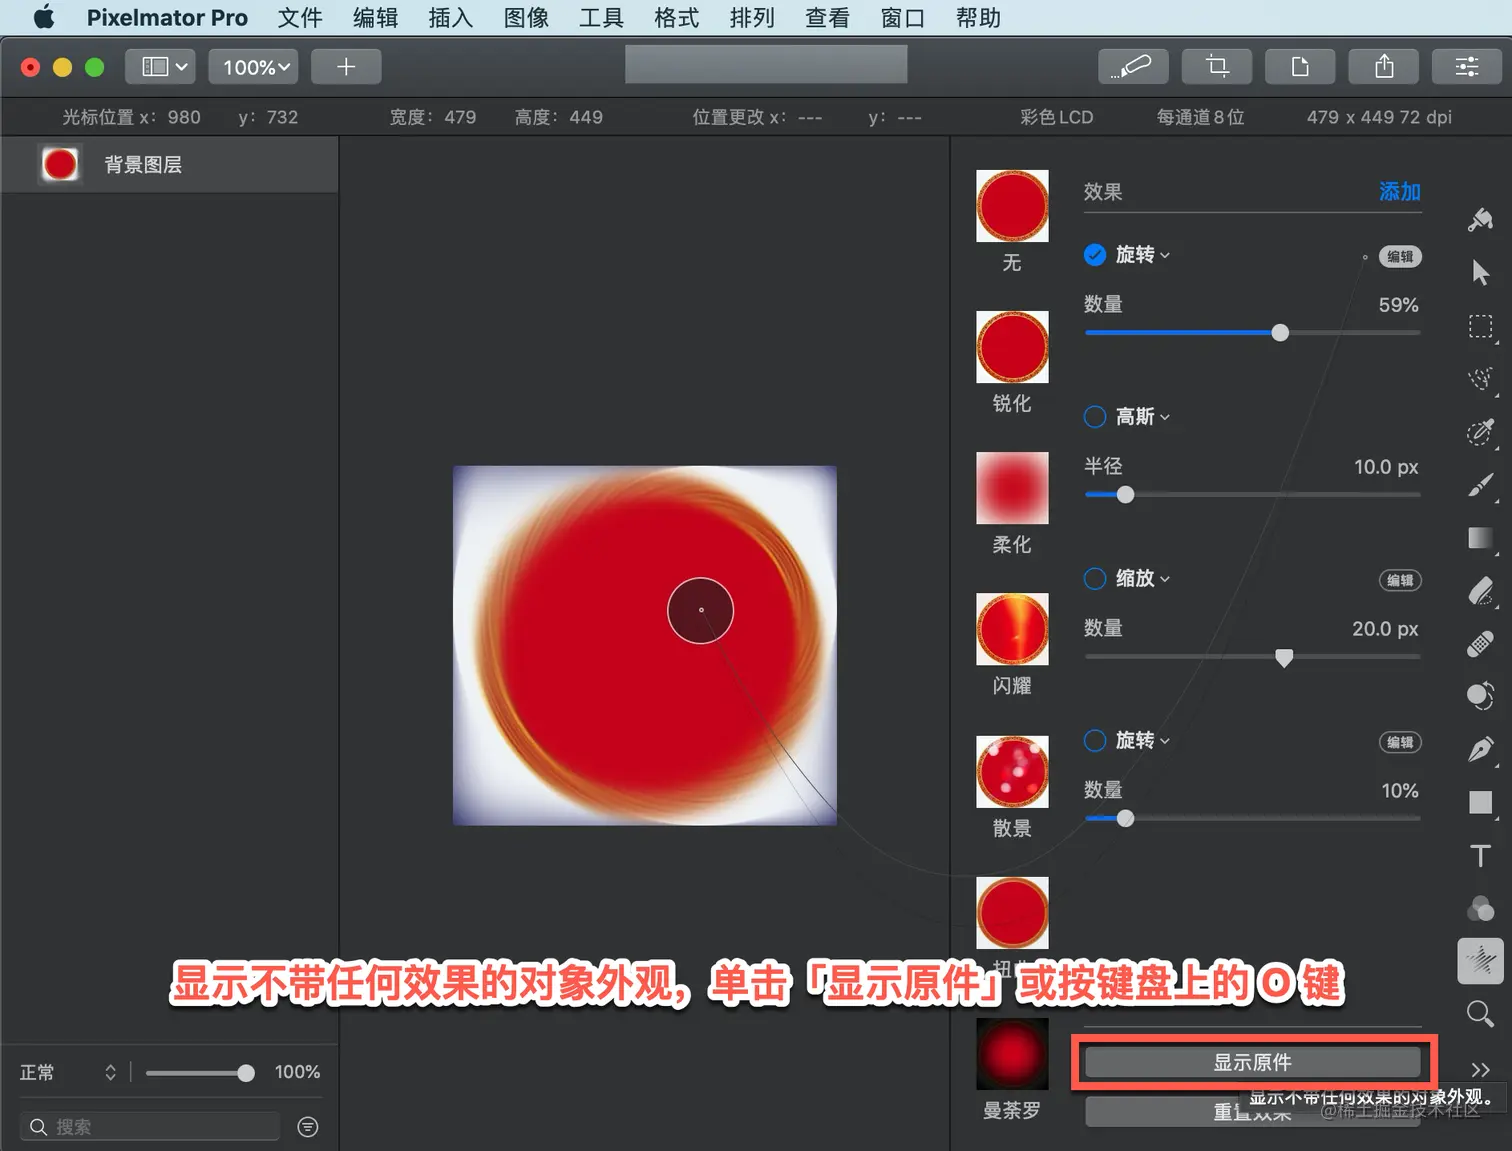Click the document page icon in top toolbar

[1300, 67]
